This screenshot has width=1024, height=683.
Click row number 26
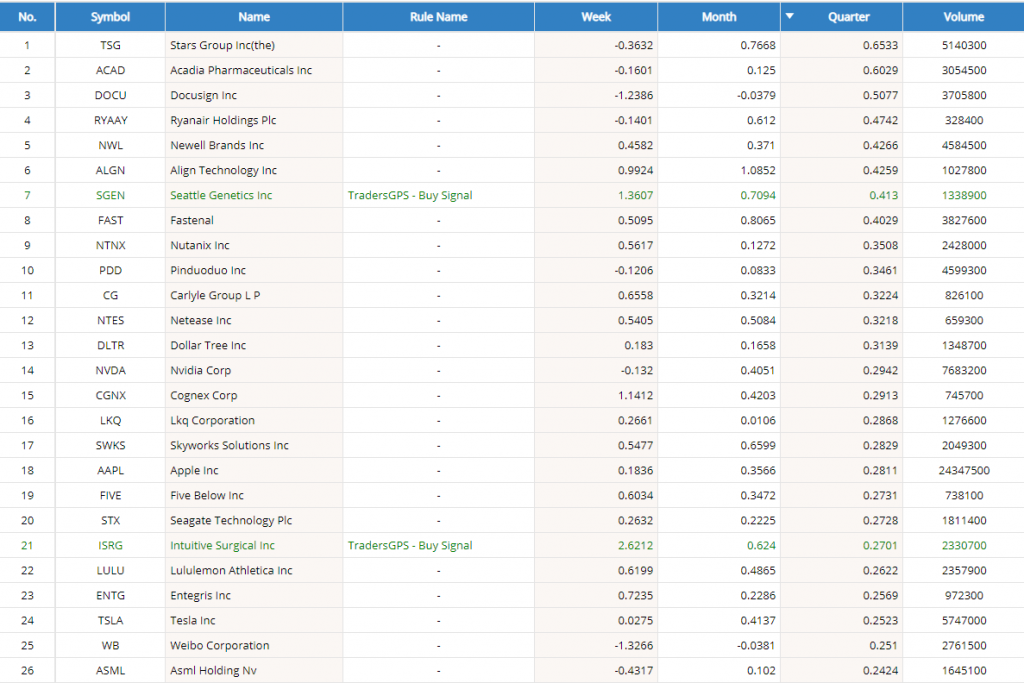27,671
